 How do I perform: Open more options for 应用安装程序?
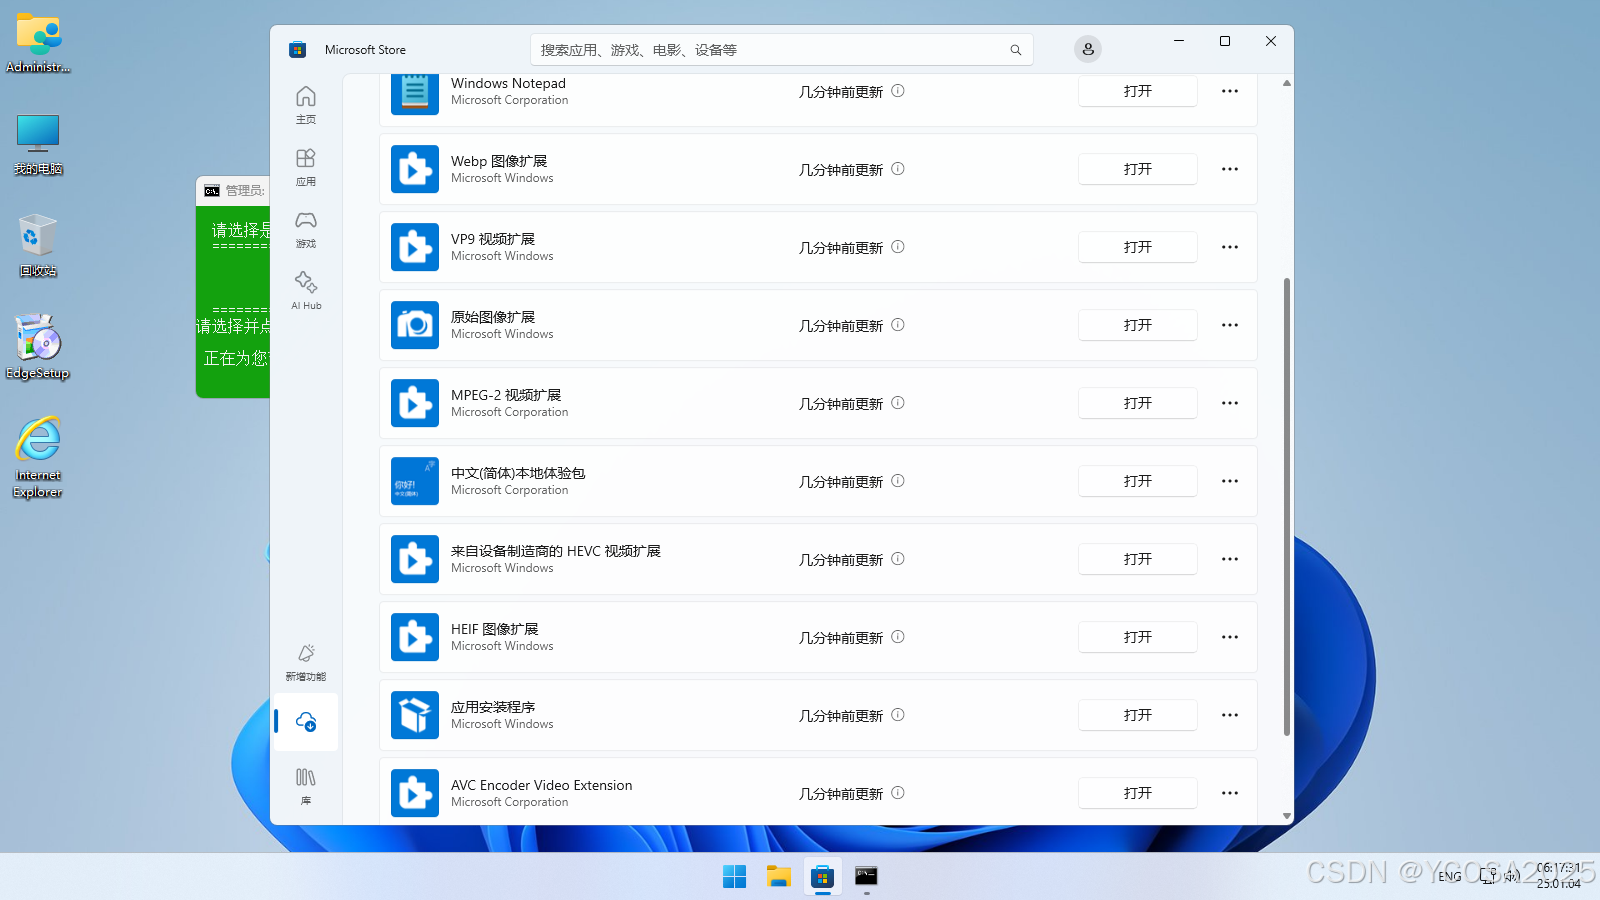point(1230,715)
